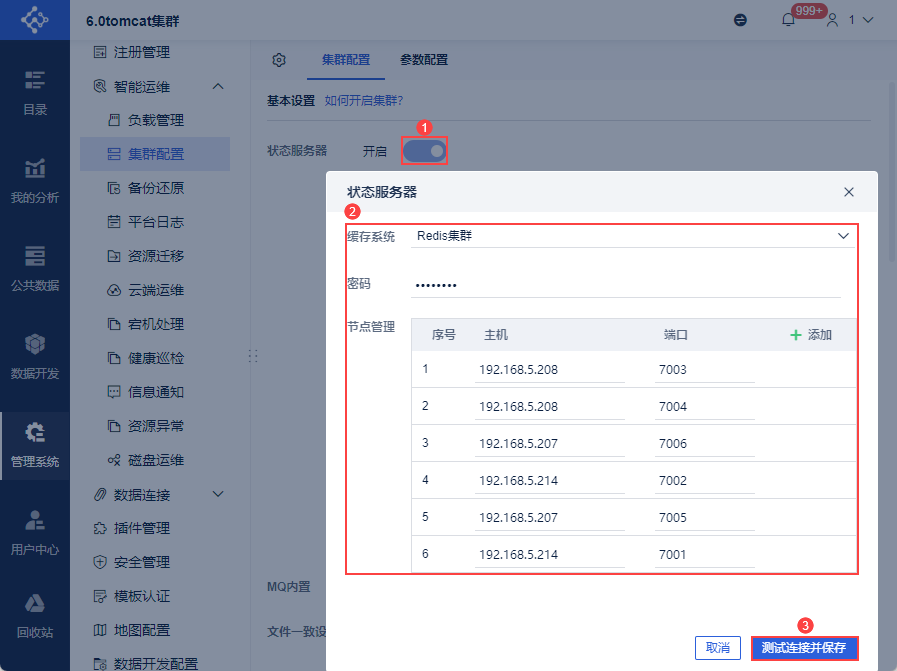Open 磁盘运维 in the side menu
This screenshot has height=671, width=897.
(x=146, y=460)
